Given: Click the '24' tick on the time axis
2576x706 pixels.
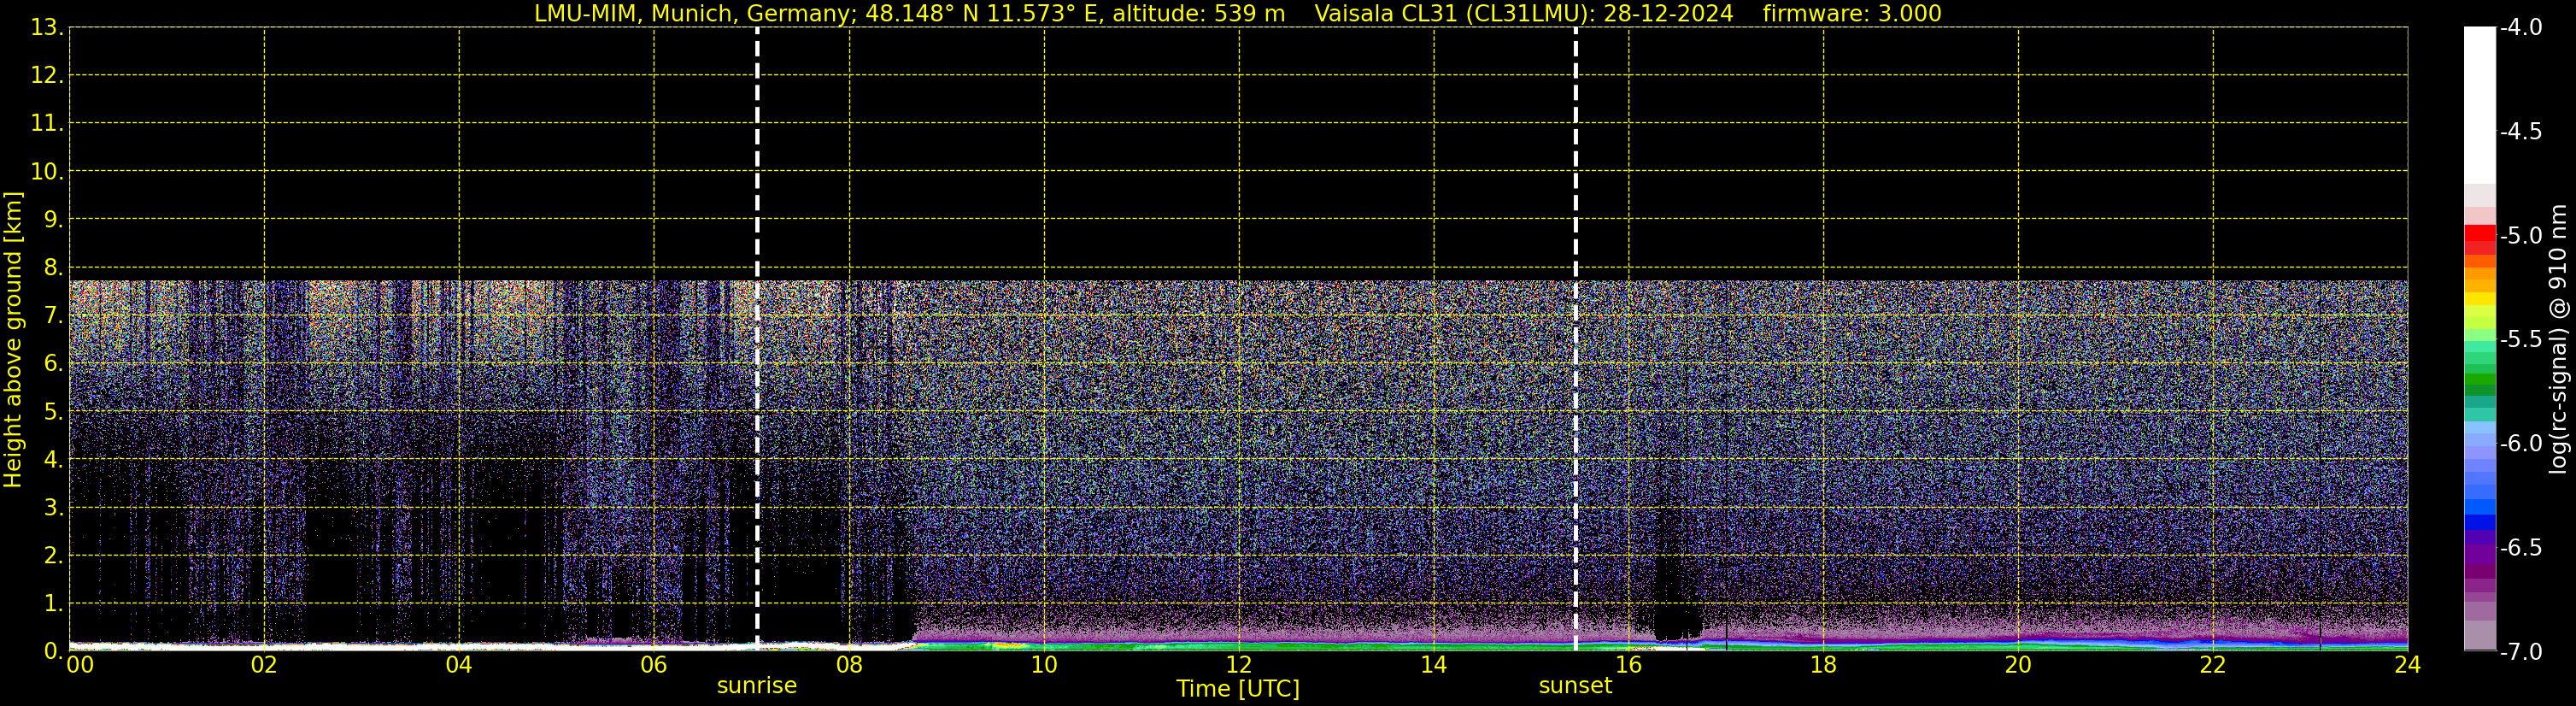Looking at the screenshot, I should pos(2408,665).
